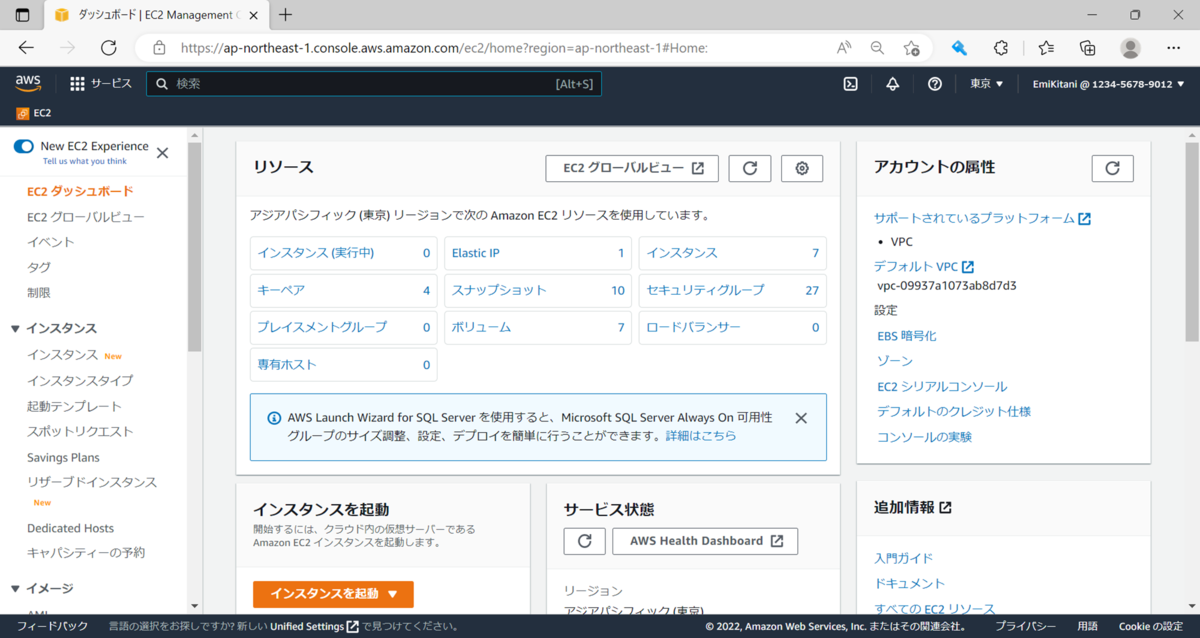
Task: Go back with the browser back arrow
Action: coord(26,48)
